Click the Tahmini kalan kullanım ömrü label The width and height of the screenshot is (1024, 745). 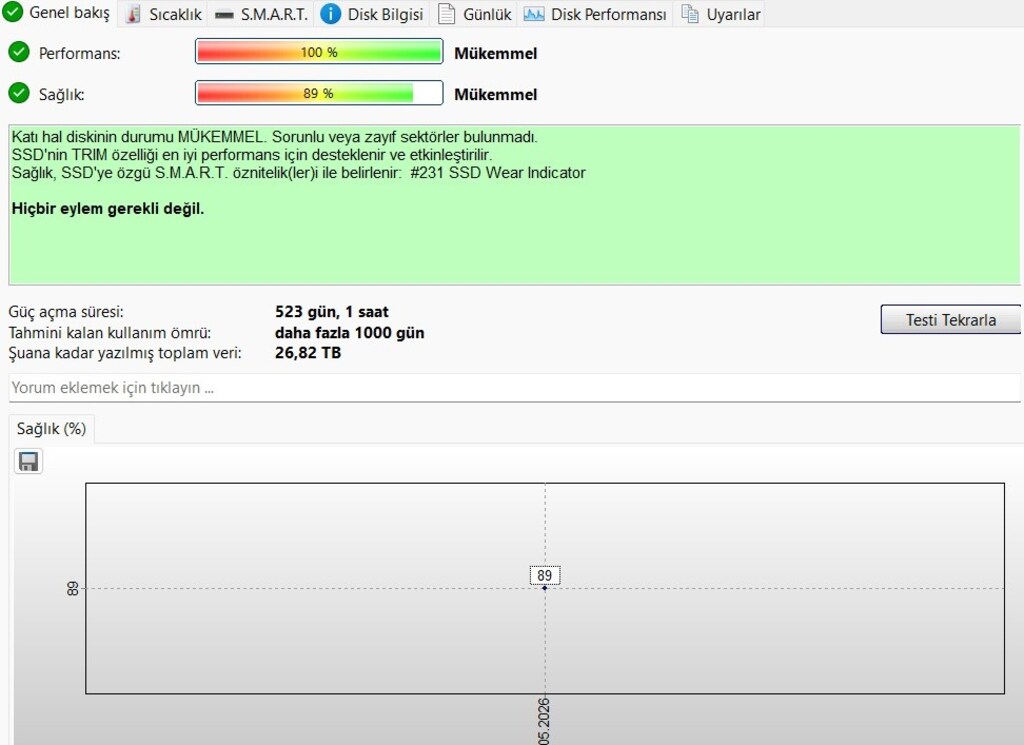click(x=110, y=333)
